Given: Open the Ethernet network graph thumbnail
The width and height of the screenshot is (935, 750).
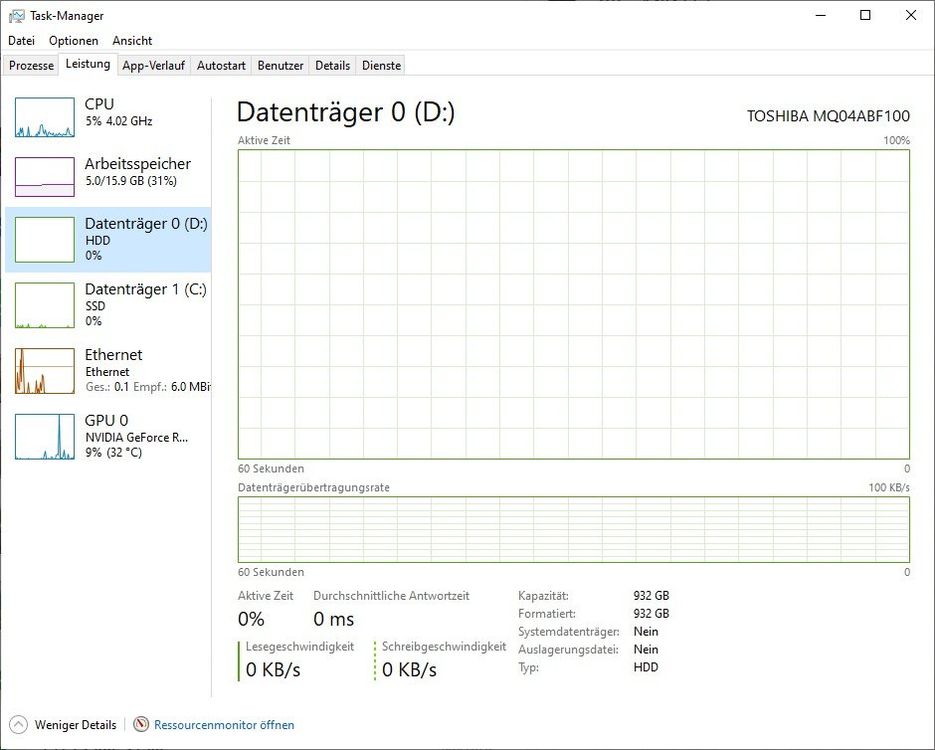Looking at the screenshot, I should [45, 371].
